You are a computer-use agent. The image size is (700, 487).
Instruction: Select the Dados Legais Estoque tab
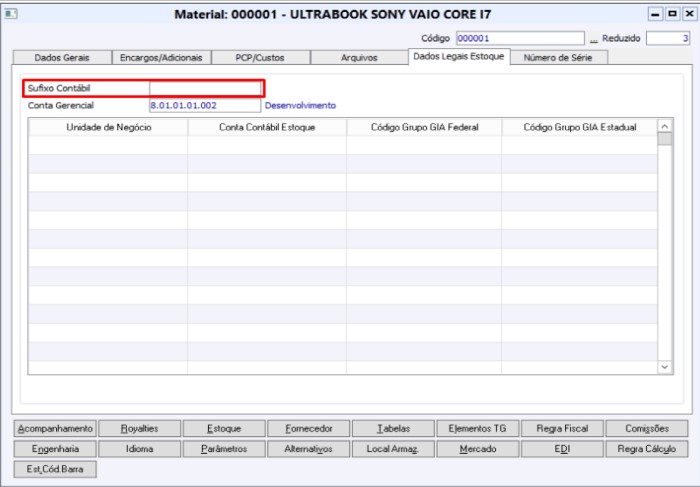(x=459, y=56)
